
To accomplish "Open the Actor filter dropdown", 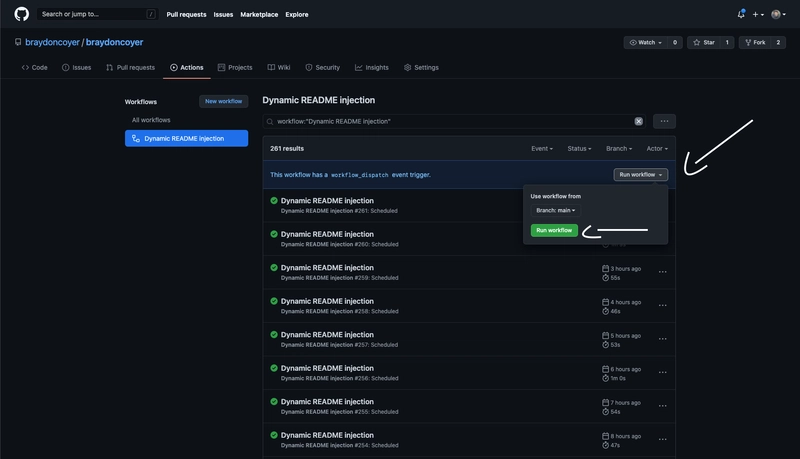I will (x=657, y=148).
